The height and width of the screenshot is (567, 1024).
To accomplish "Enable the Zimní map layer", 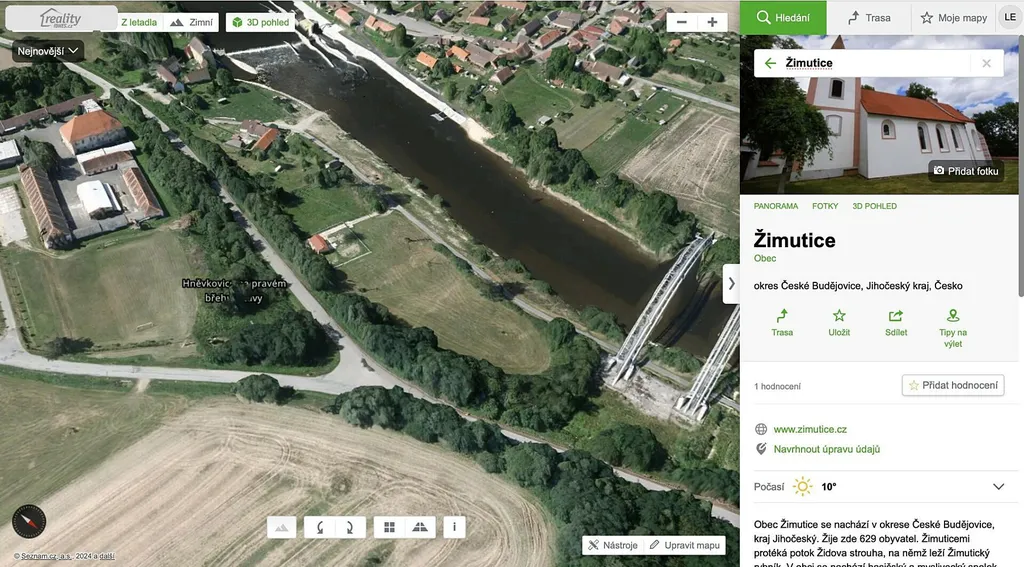I will point(191,22).
